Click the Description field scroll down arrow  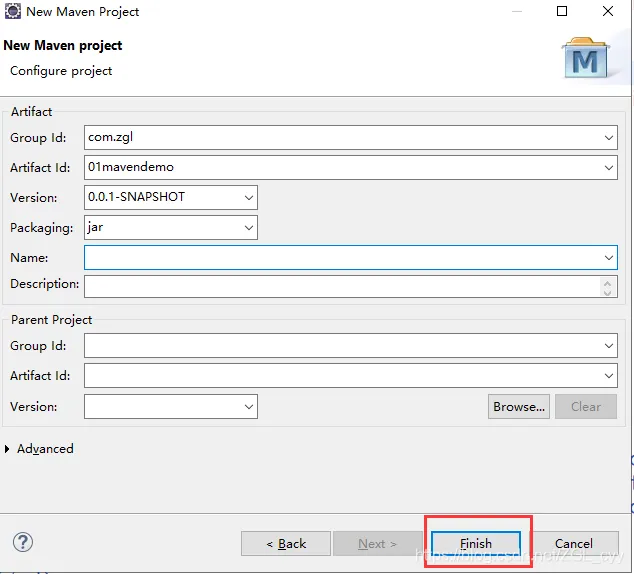(607, 292)
